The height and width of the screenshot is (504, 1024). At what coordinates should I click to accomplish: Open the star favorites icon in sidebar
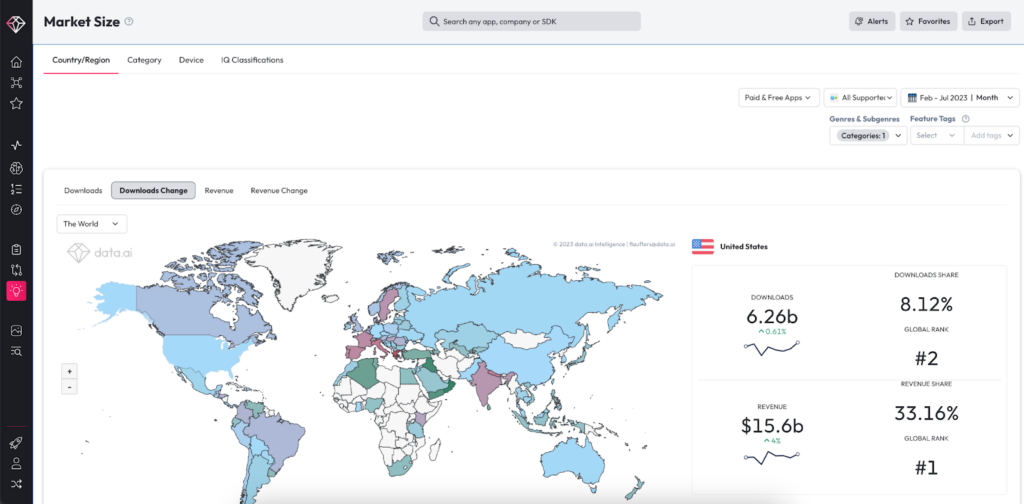pyautogui.click(x=16, y=103)
